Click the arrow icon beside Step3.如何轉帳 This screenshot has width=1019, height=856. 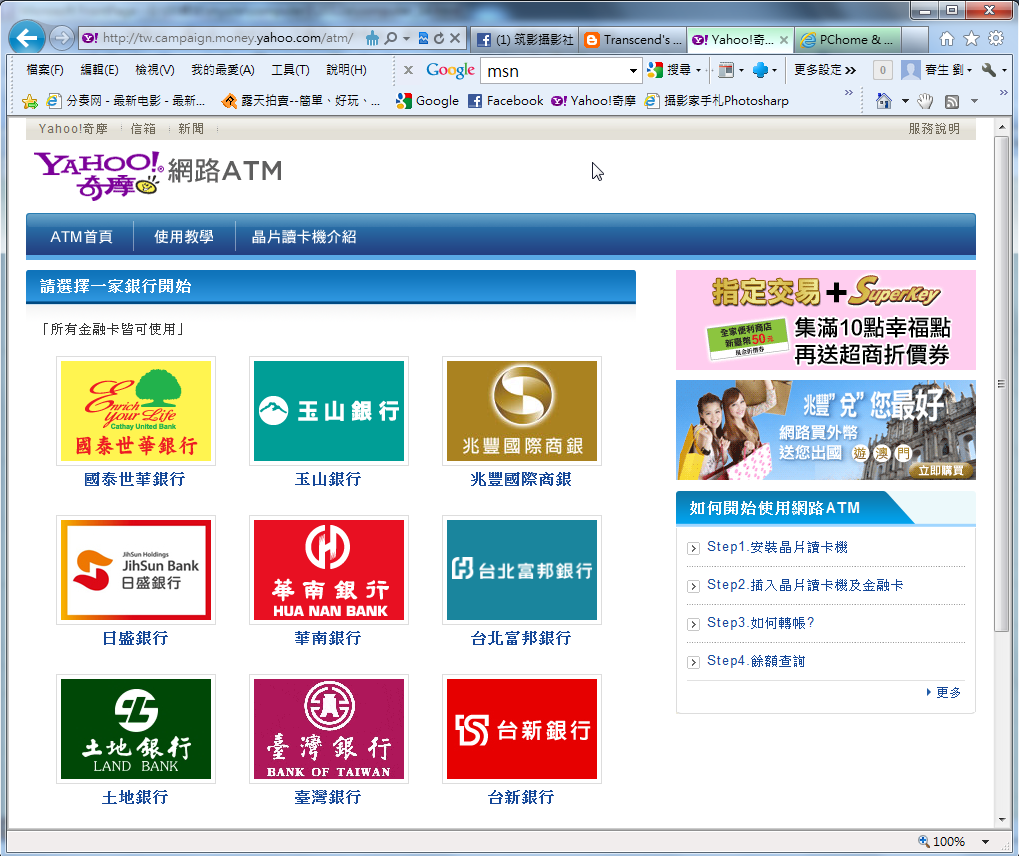click(693, 624)
